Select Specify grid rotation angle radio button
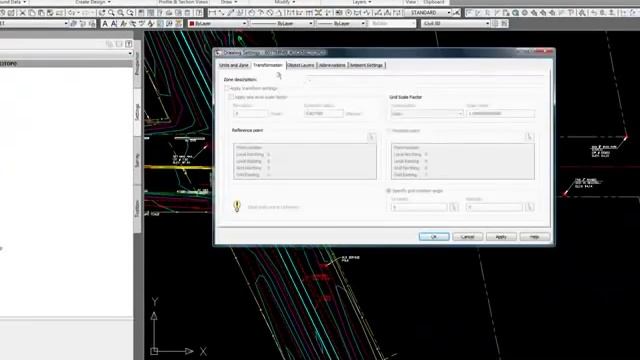The image size is (640, 360). [x=389, y=191]
